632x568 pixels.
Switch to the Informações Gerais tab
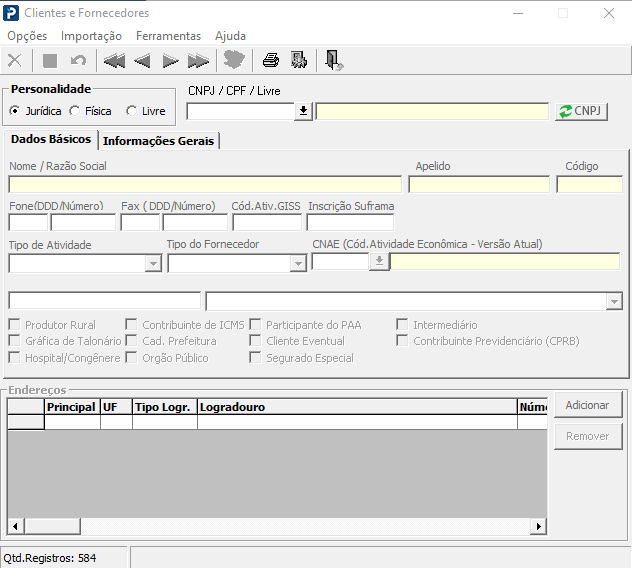(158, 141)
